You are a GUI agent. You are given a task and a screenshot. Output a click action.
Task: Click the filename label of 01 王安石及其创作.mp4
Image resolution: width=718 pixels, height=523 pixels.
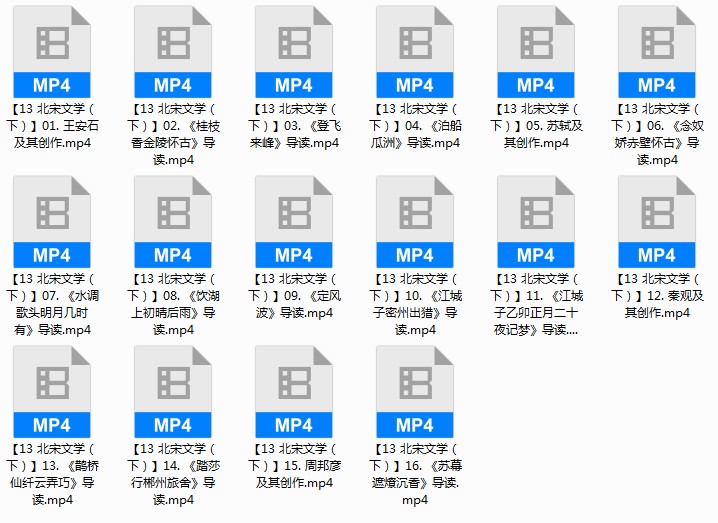point(52,134)
